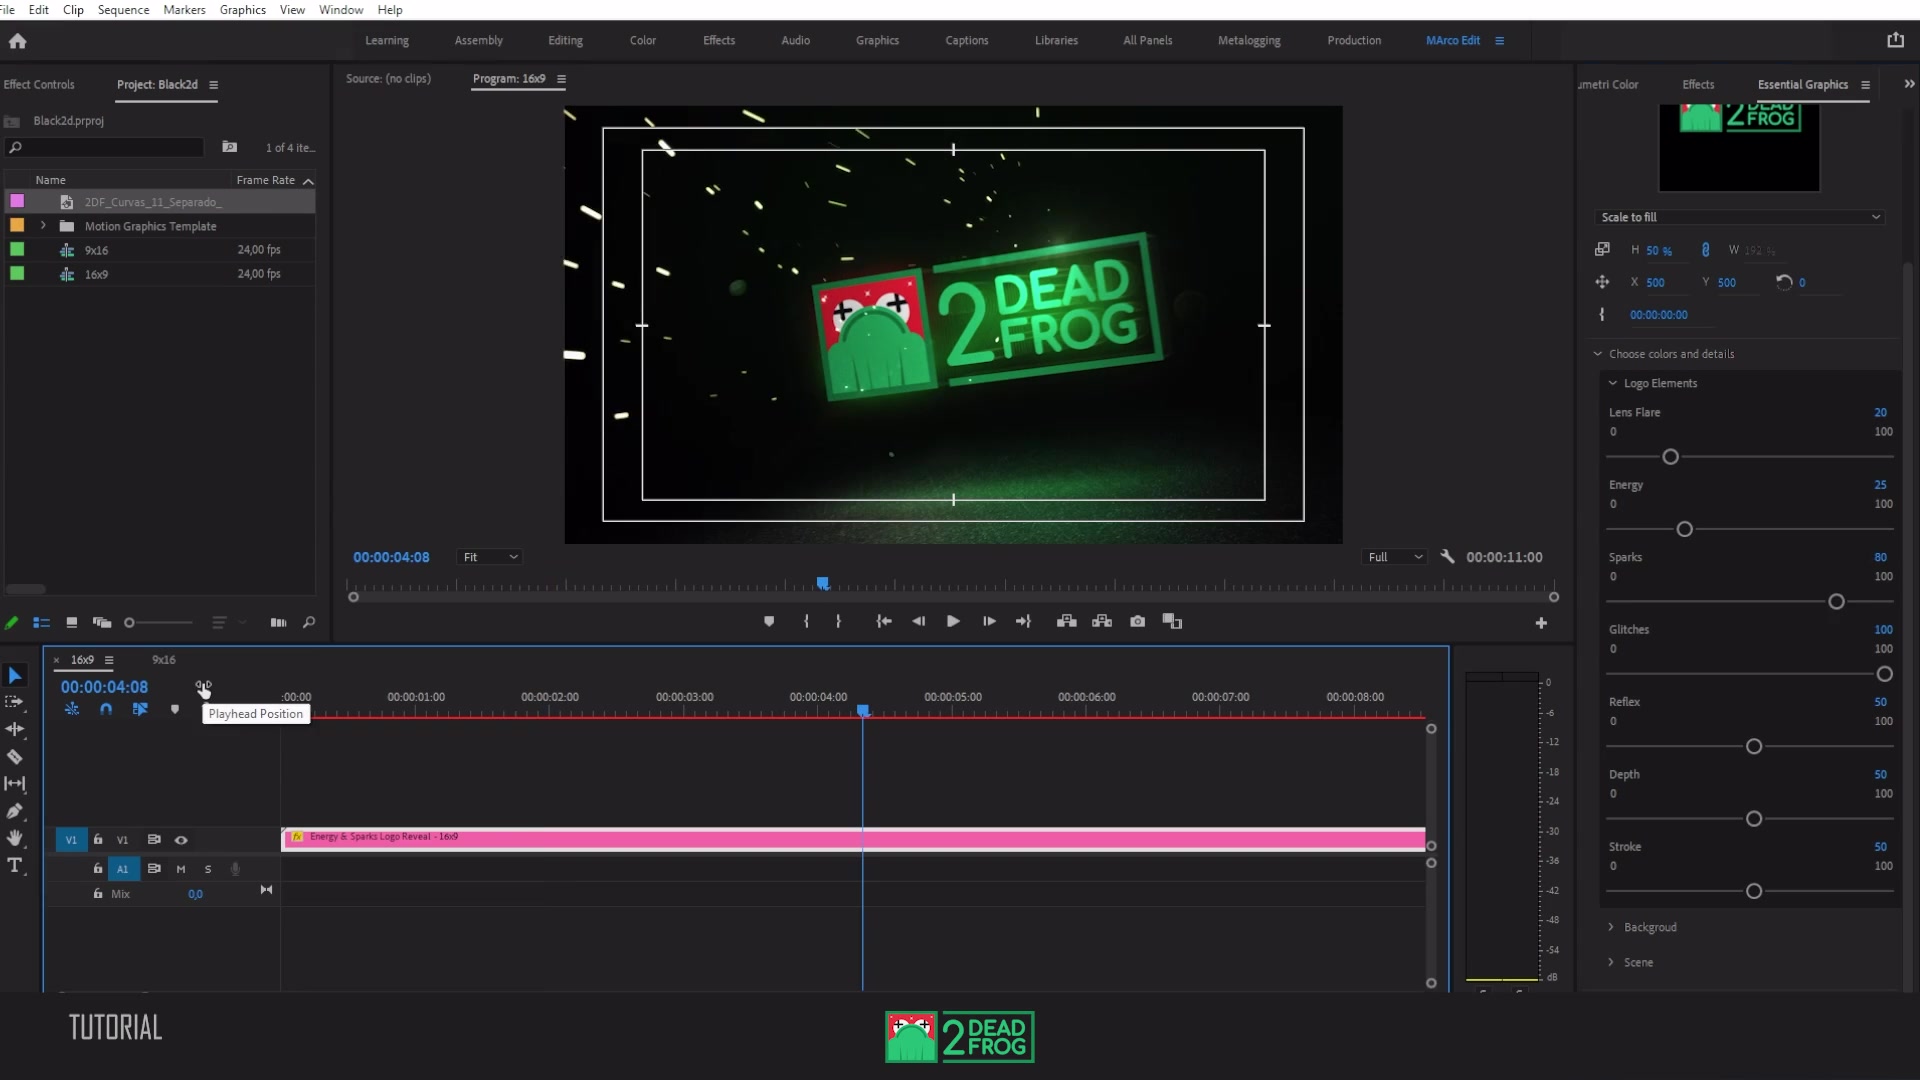Open the Graphics menu

pos(243,10)
